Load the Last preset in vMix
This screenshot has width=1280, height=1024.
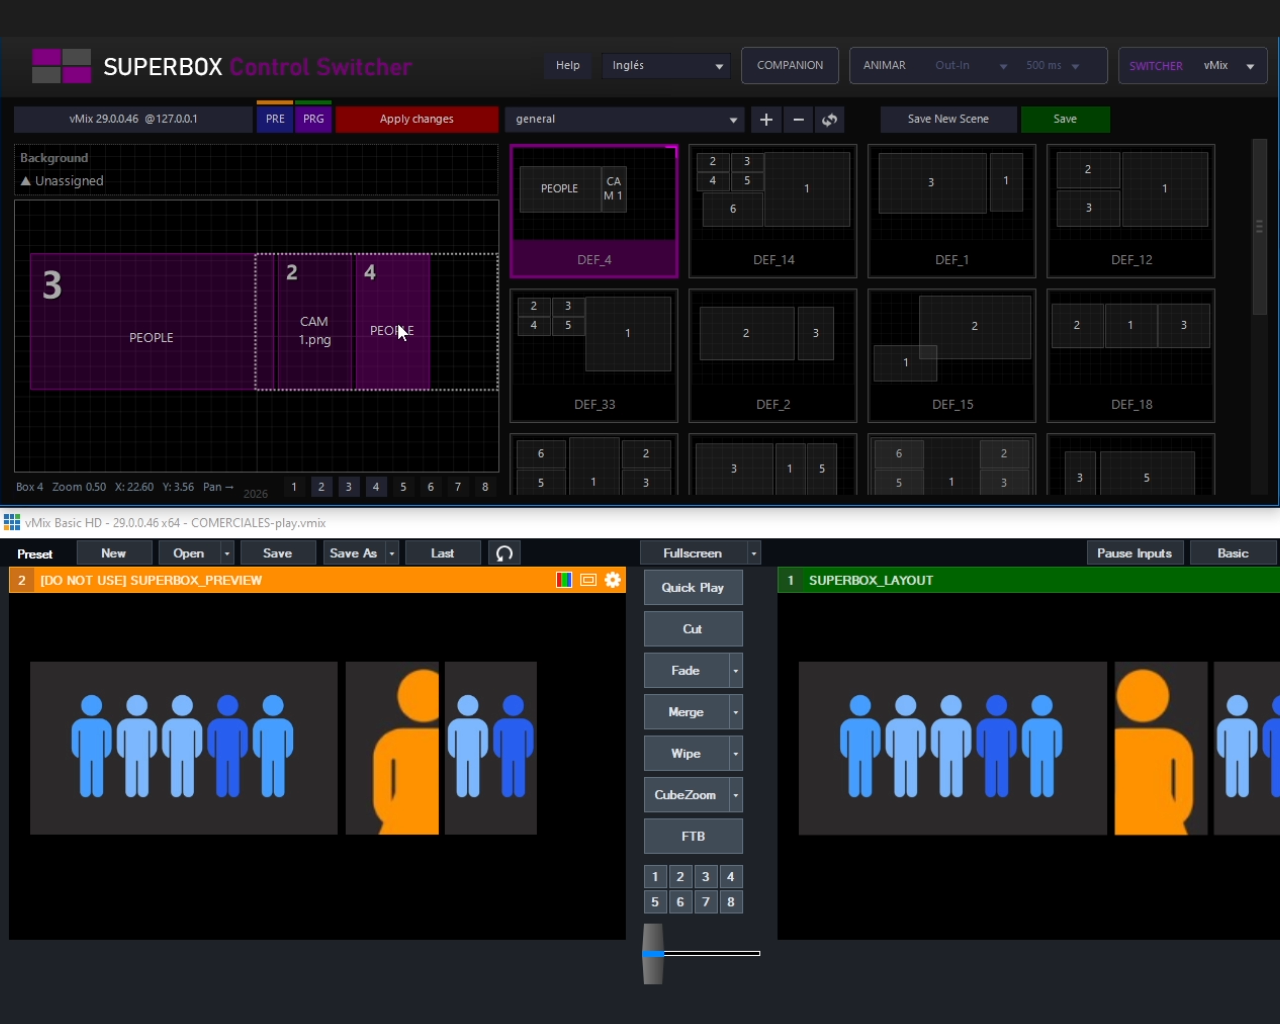tap(443, 553)
